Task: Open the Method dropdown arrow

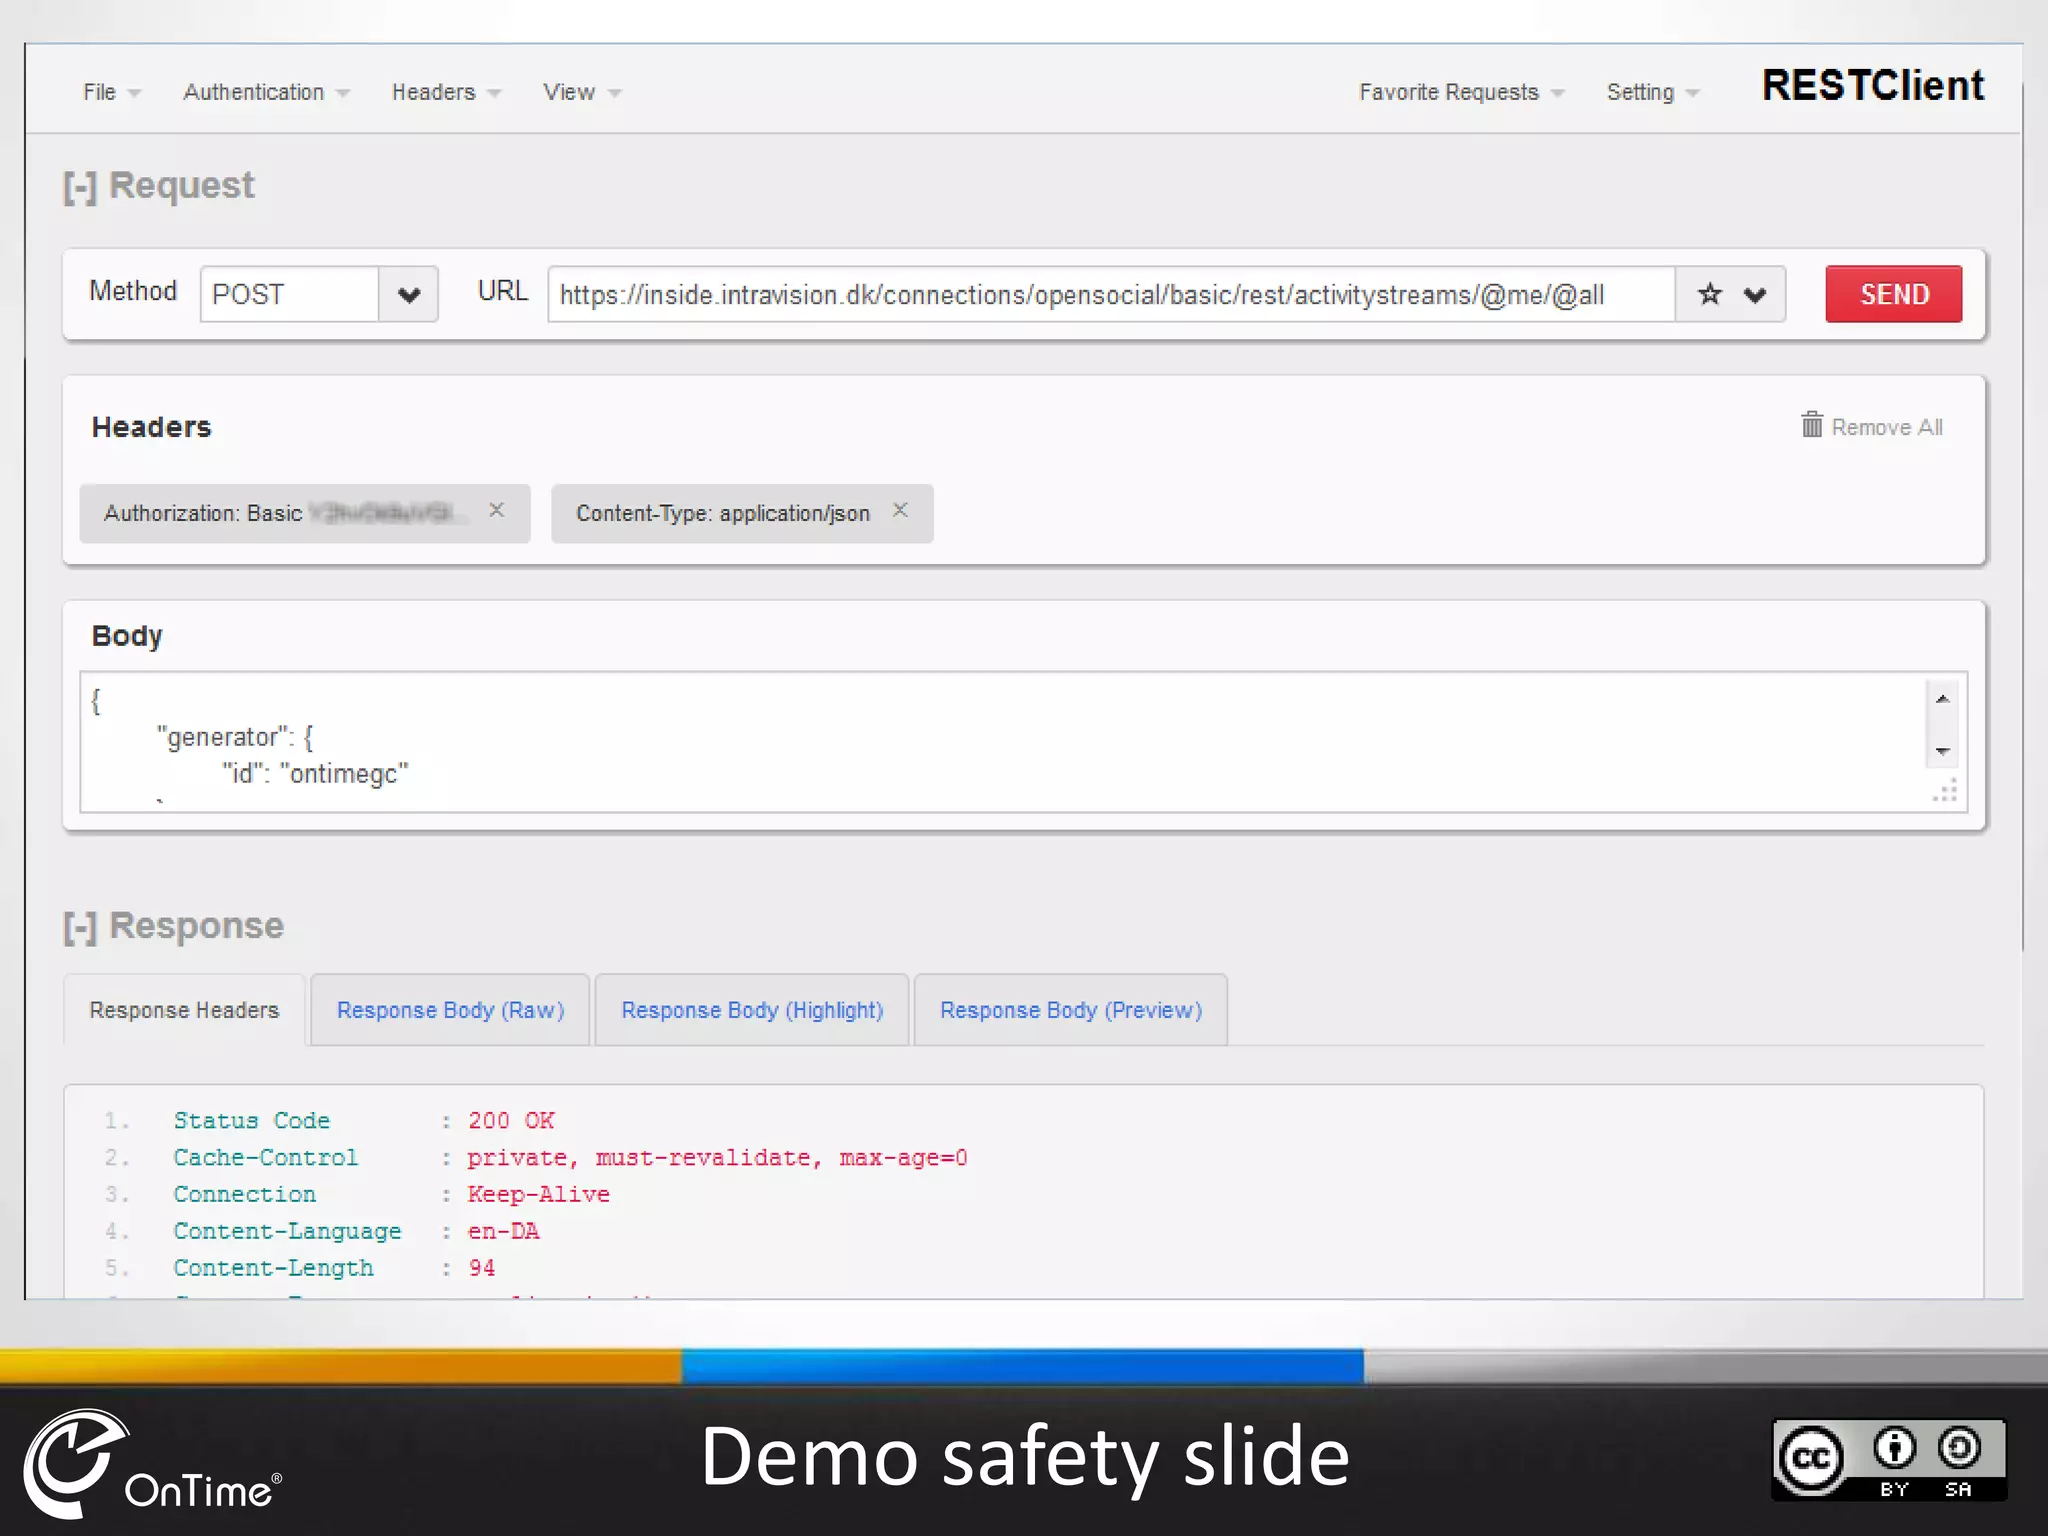Action: tap(408, 294)
